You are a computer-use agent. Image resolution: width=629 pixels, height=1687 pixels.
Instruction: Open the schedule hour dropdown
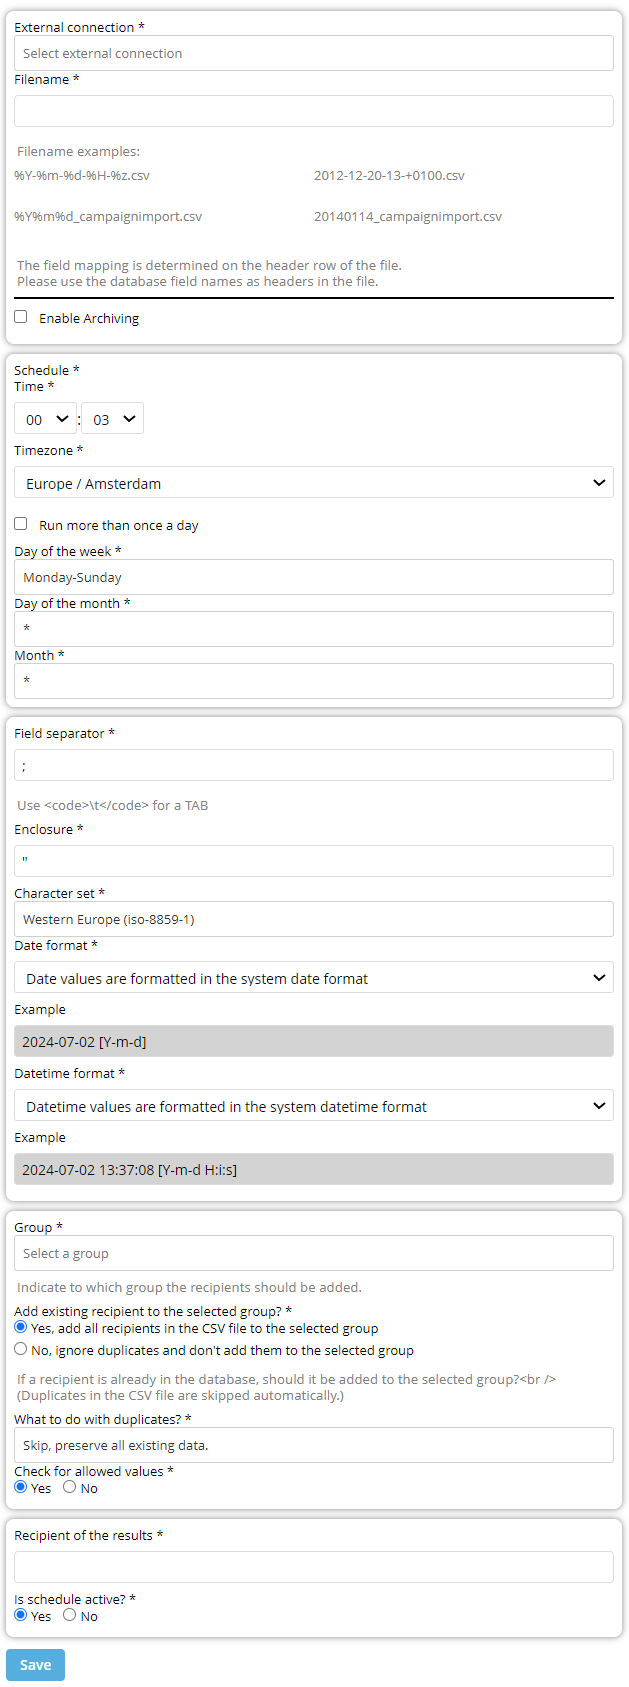[46, 419]
